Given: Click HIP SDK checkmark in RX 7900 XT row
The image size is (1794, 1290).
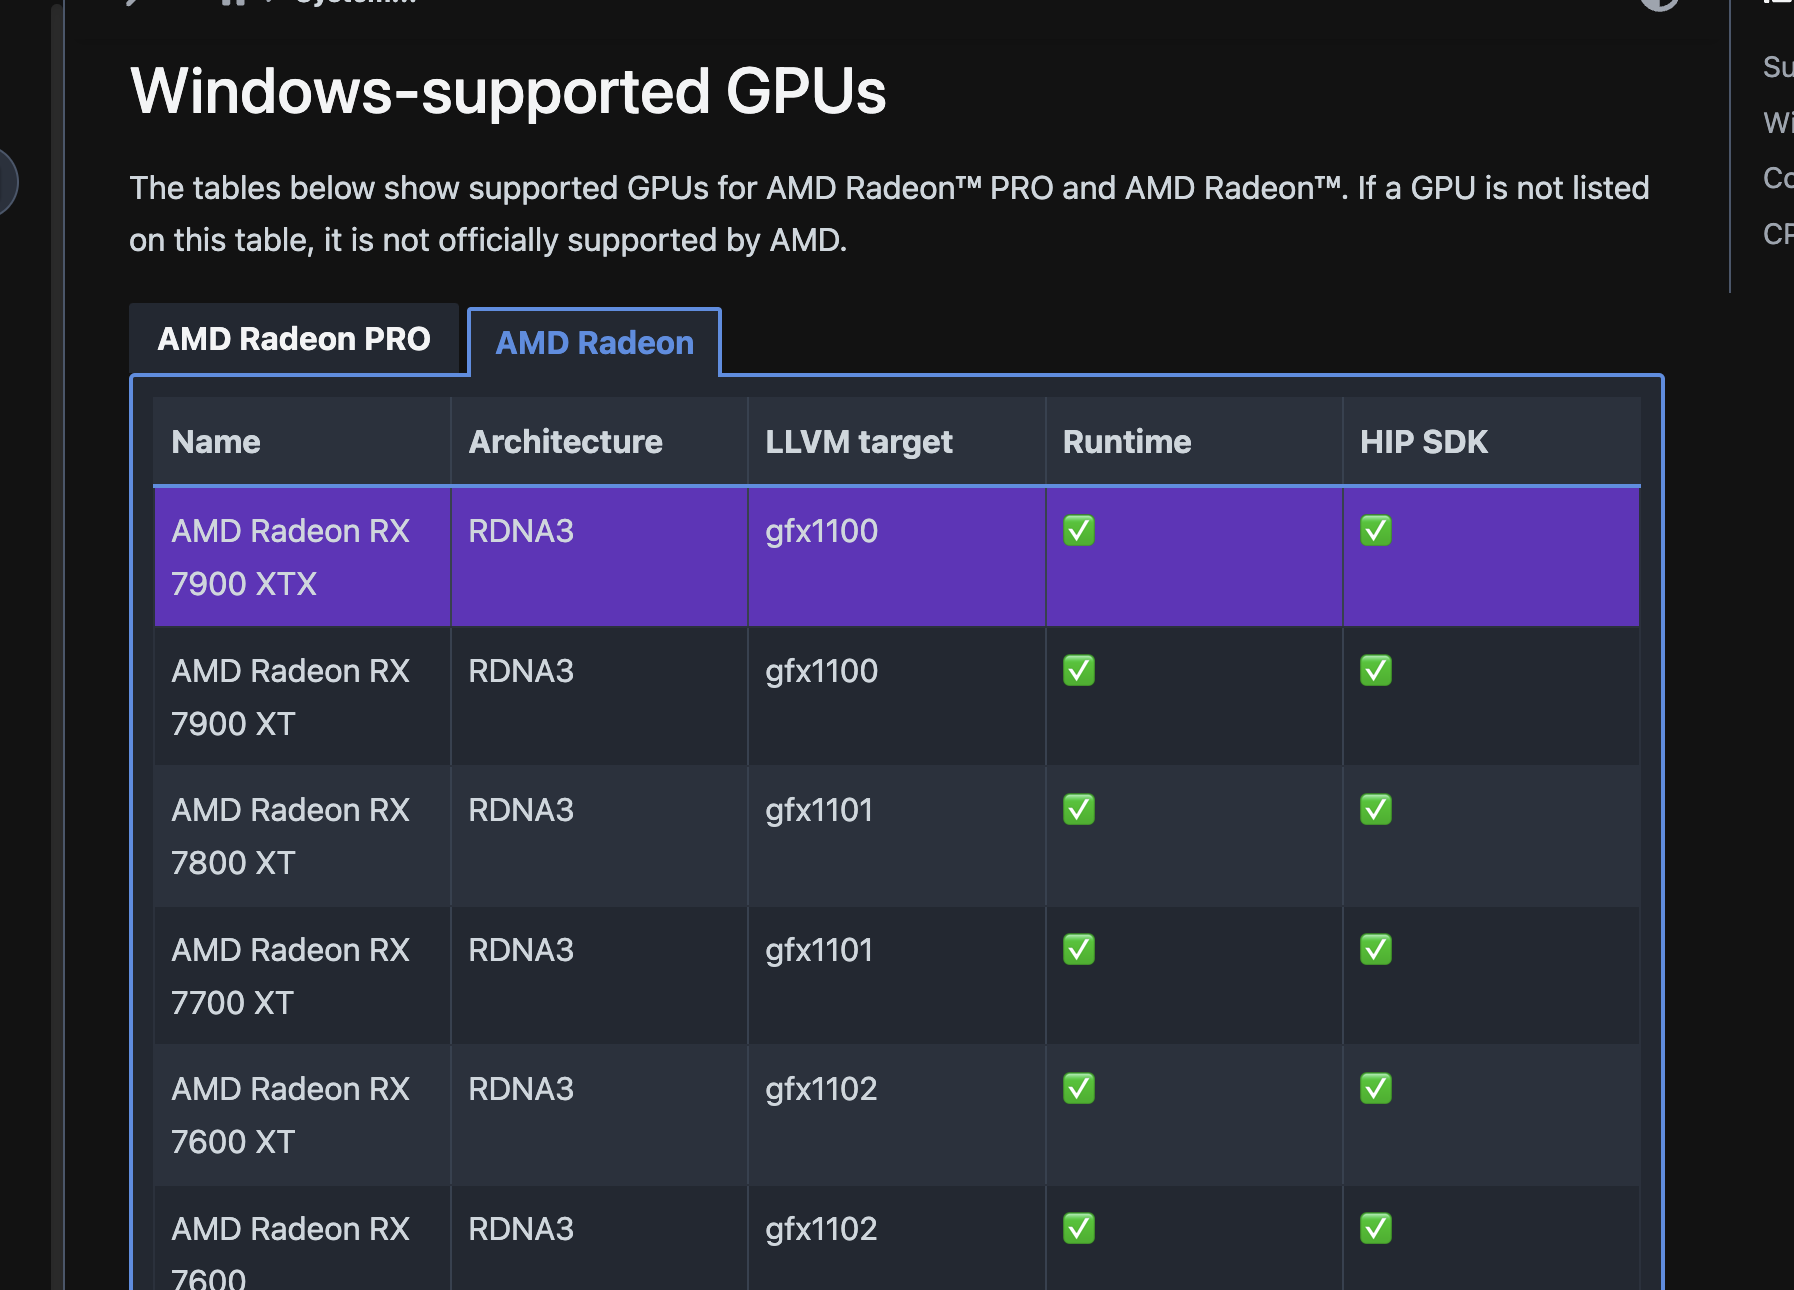Looking at the screenshot, I should tap(1375, 670).
